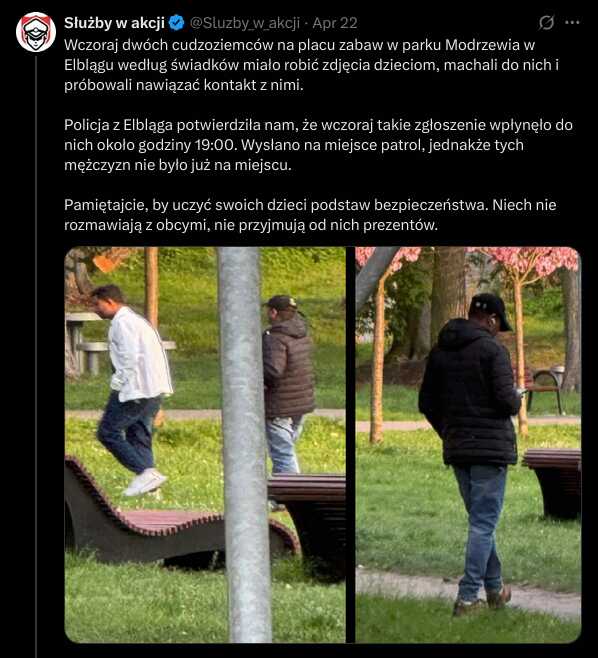
Task: Open the @Sluzby_w_akcji handle link
Action: pos(245,23)
